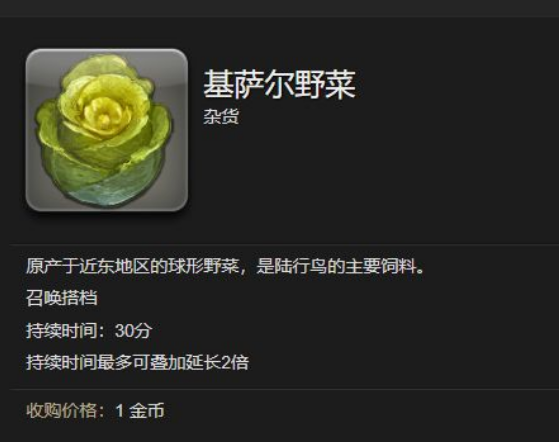Click the dark top bar of the panel
559x442 pixels.
280,8
